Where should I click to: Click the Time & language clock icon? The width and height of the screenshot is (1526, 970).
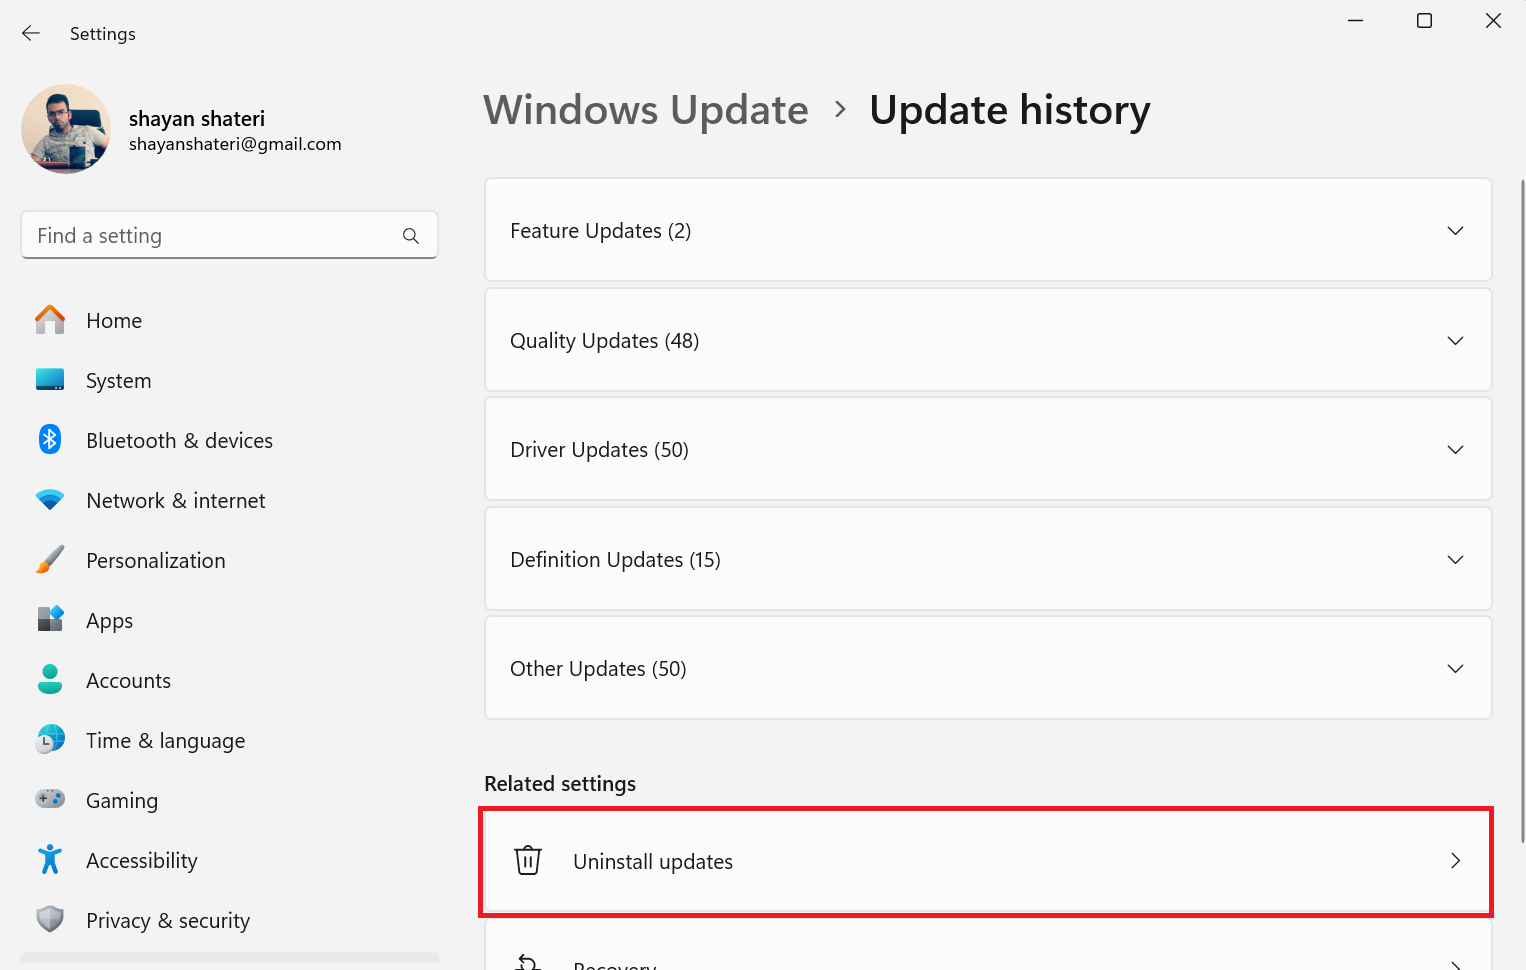[x=50, y=740]
